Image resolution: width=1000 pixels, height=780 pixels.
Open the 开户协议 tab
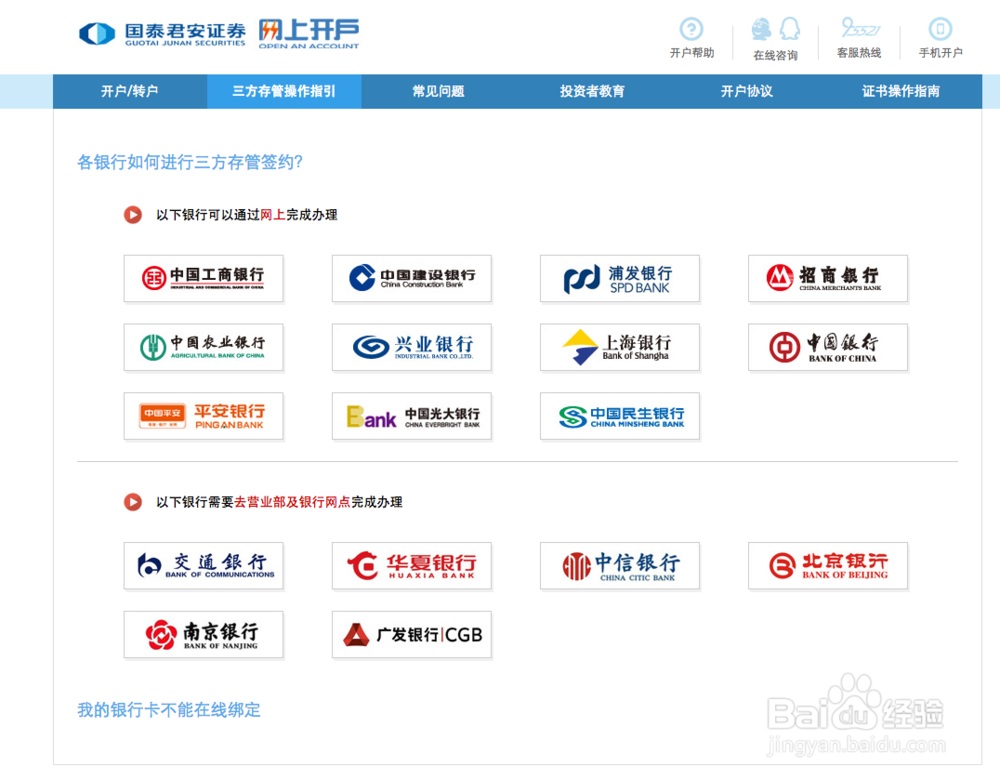pos(746,91)
